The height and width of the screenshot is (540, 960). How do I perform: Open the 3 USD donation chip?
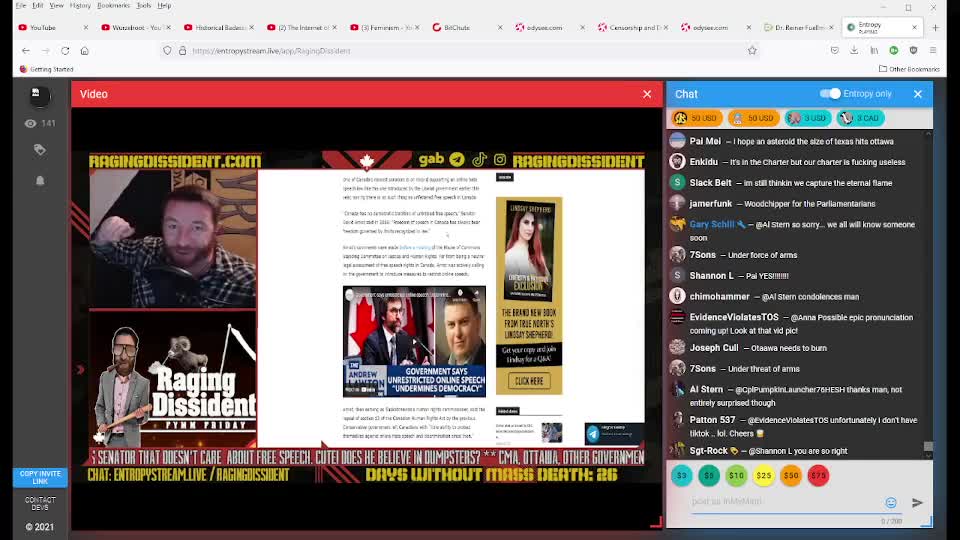tap(808, 118)
